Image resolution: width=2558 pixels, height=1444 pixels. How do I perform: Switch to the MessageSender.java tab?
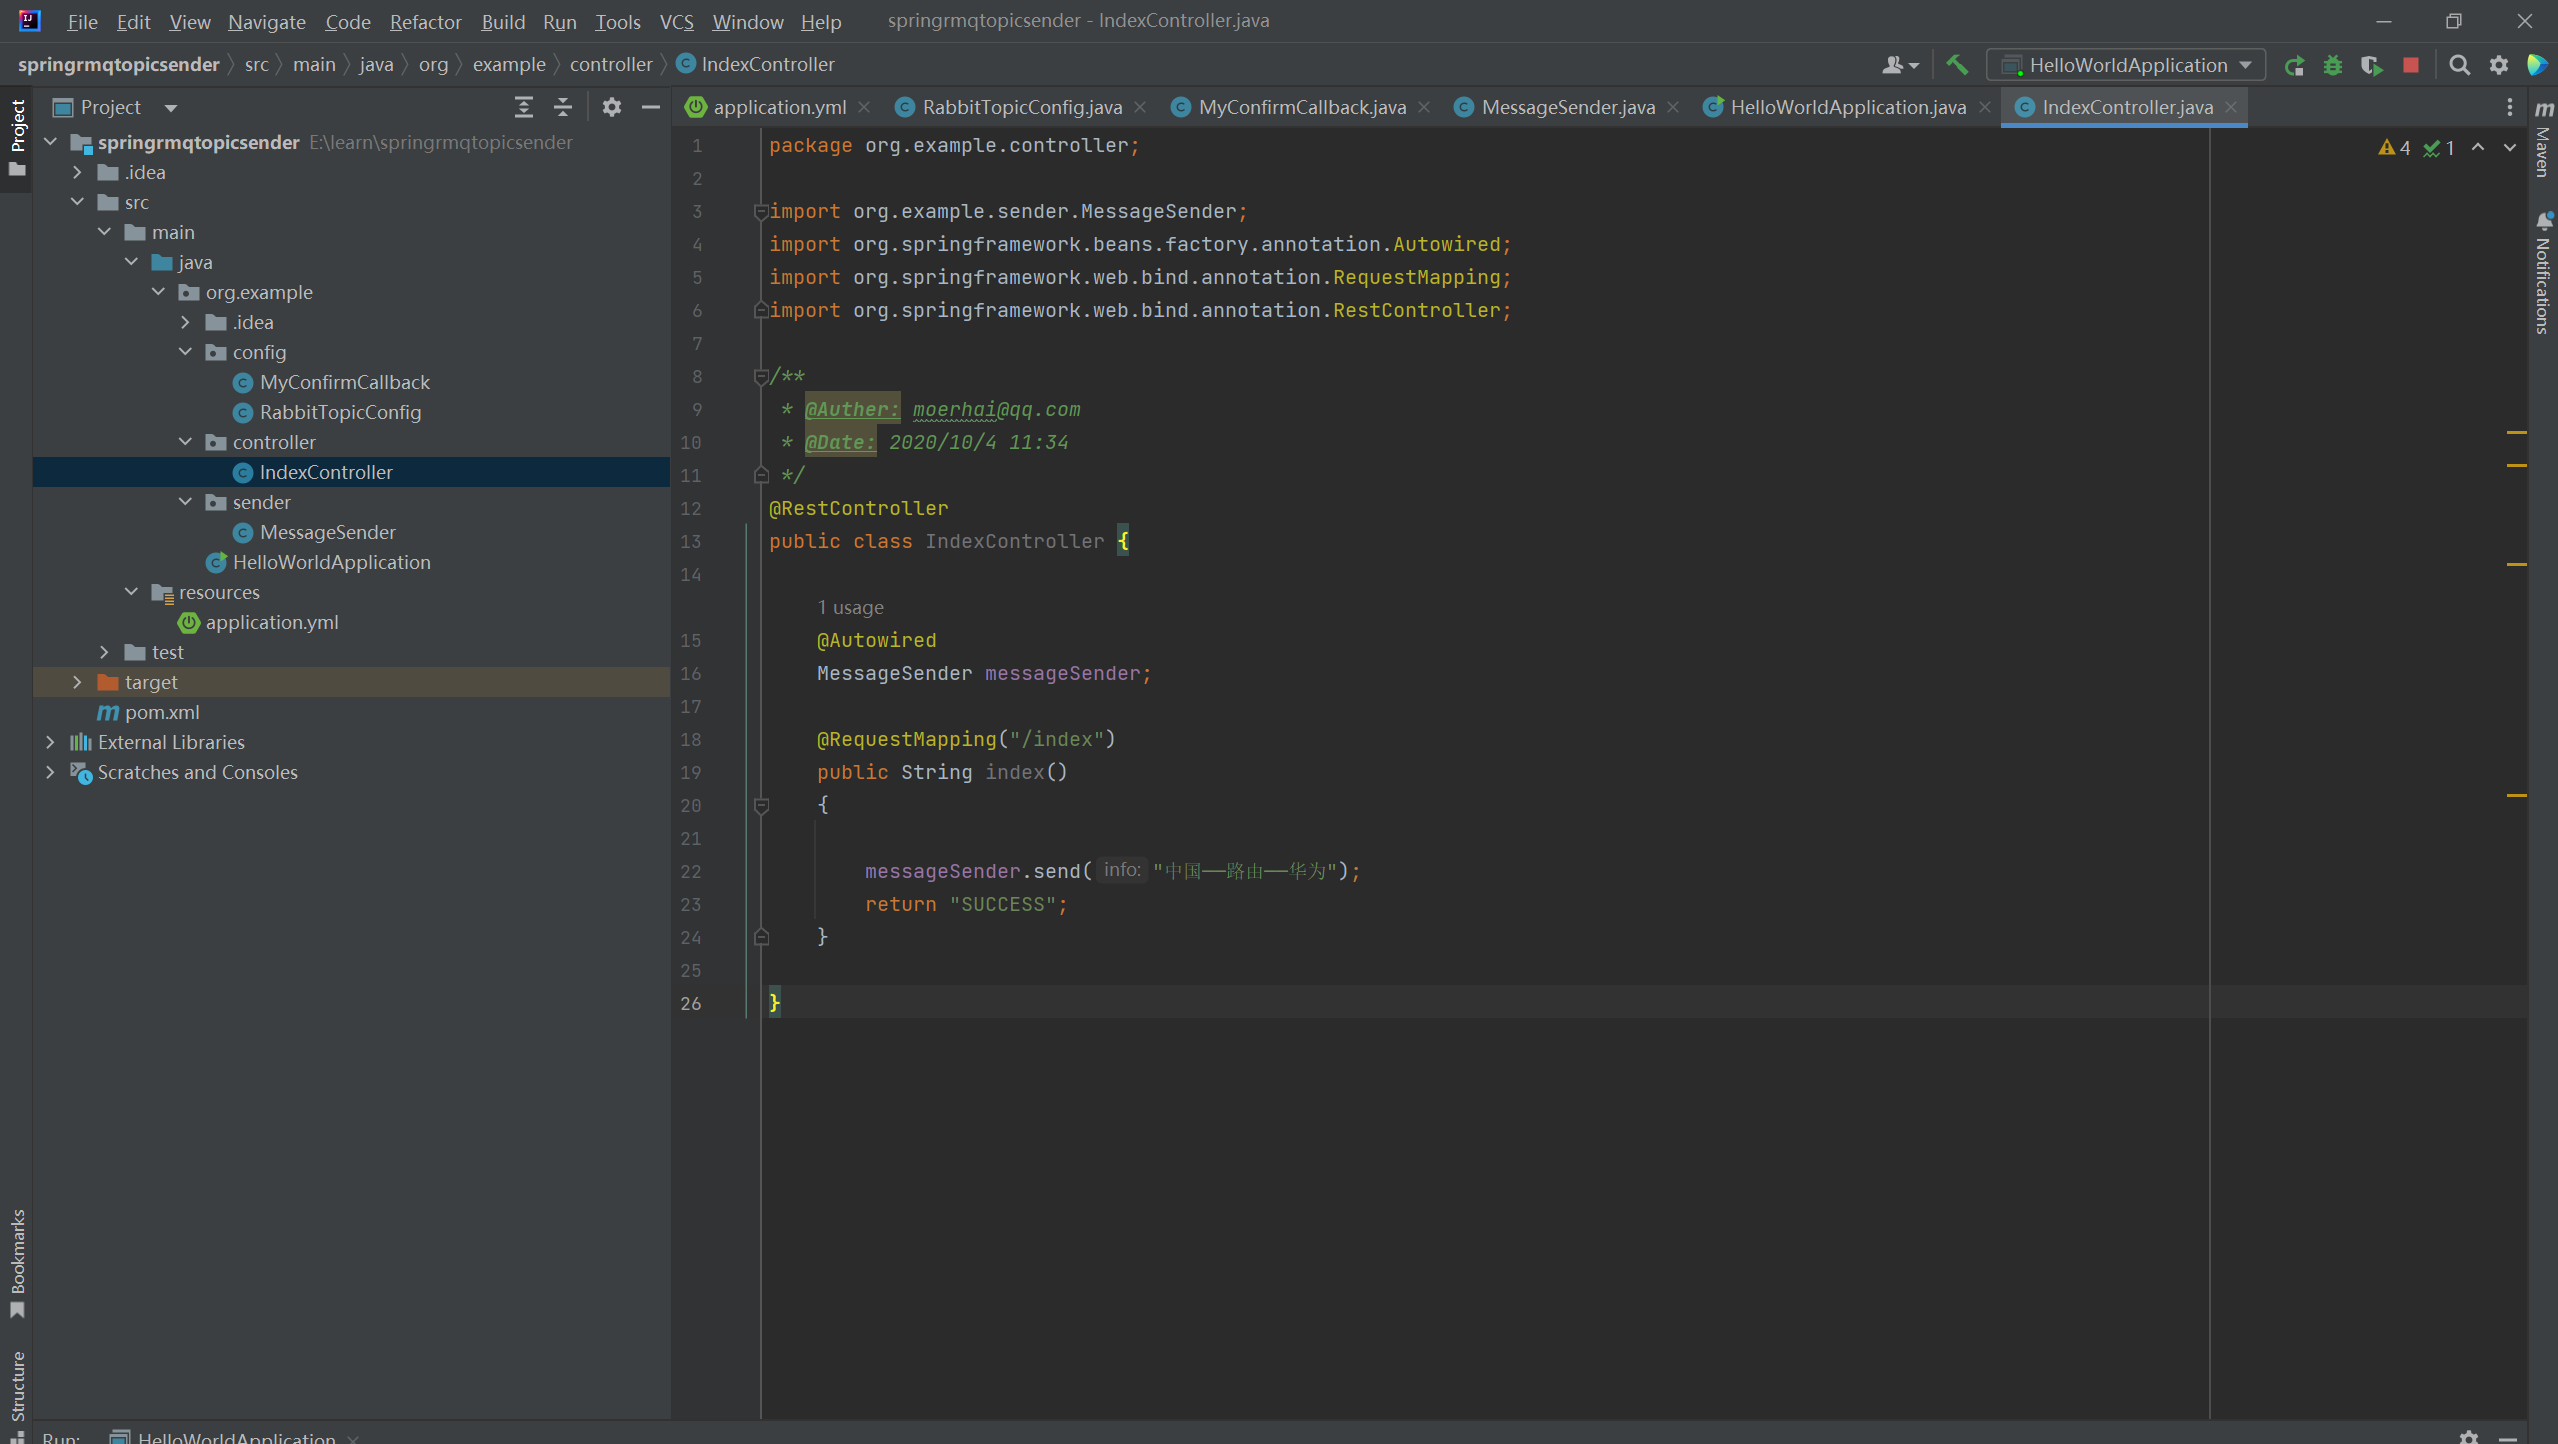(1566, 107)
